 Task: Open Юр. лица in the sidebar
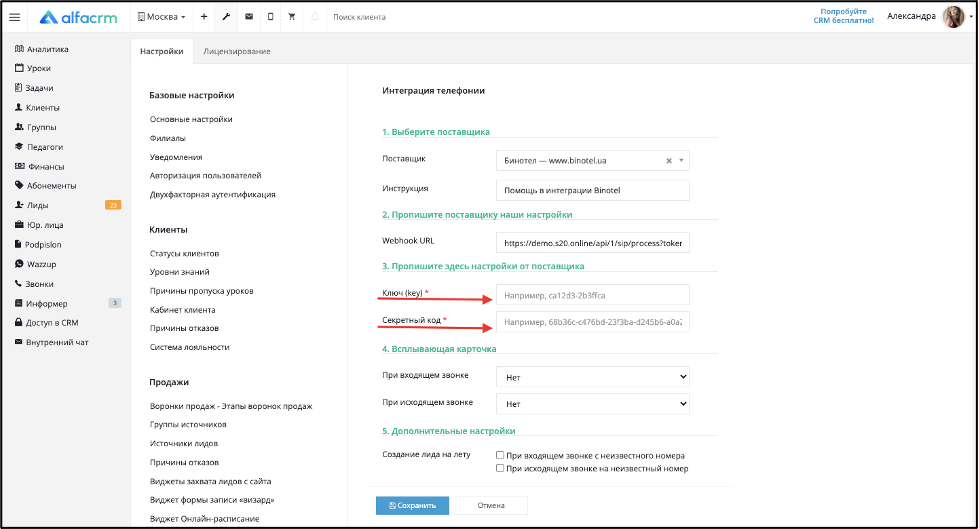point(39,225)
